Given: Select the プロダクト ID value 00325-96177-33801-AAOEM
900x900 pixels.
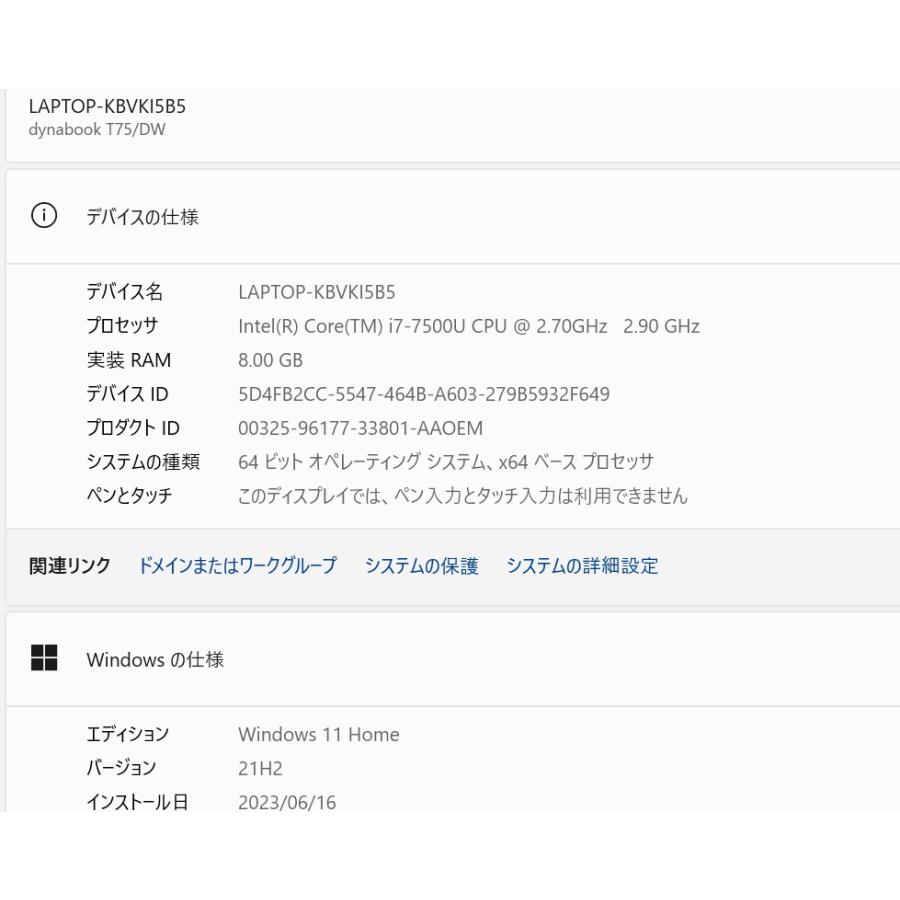Looking at the screenshot, I should click(x=360, y=428).
